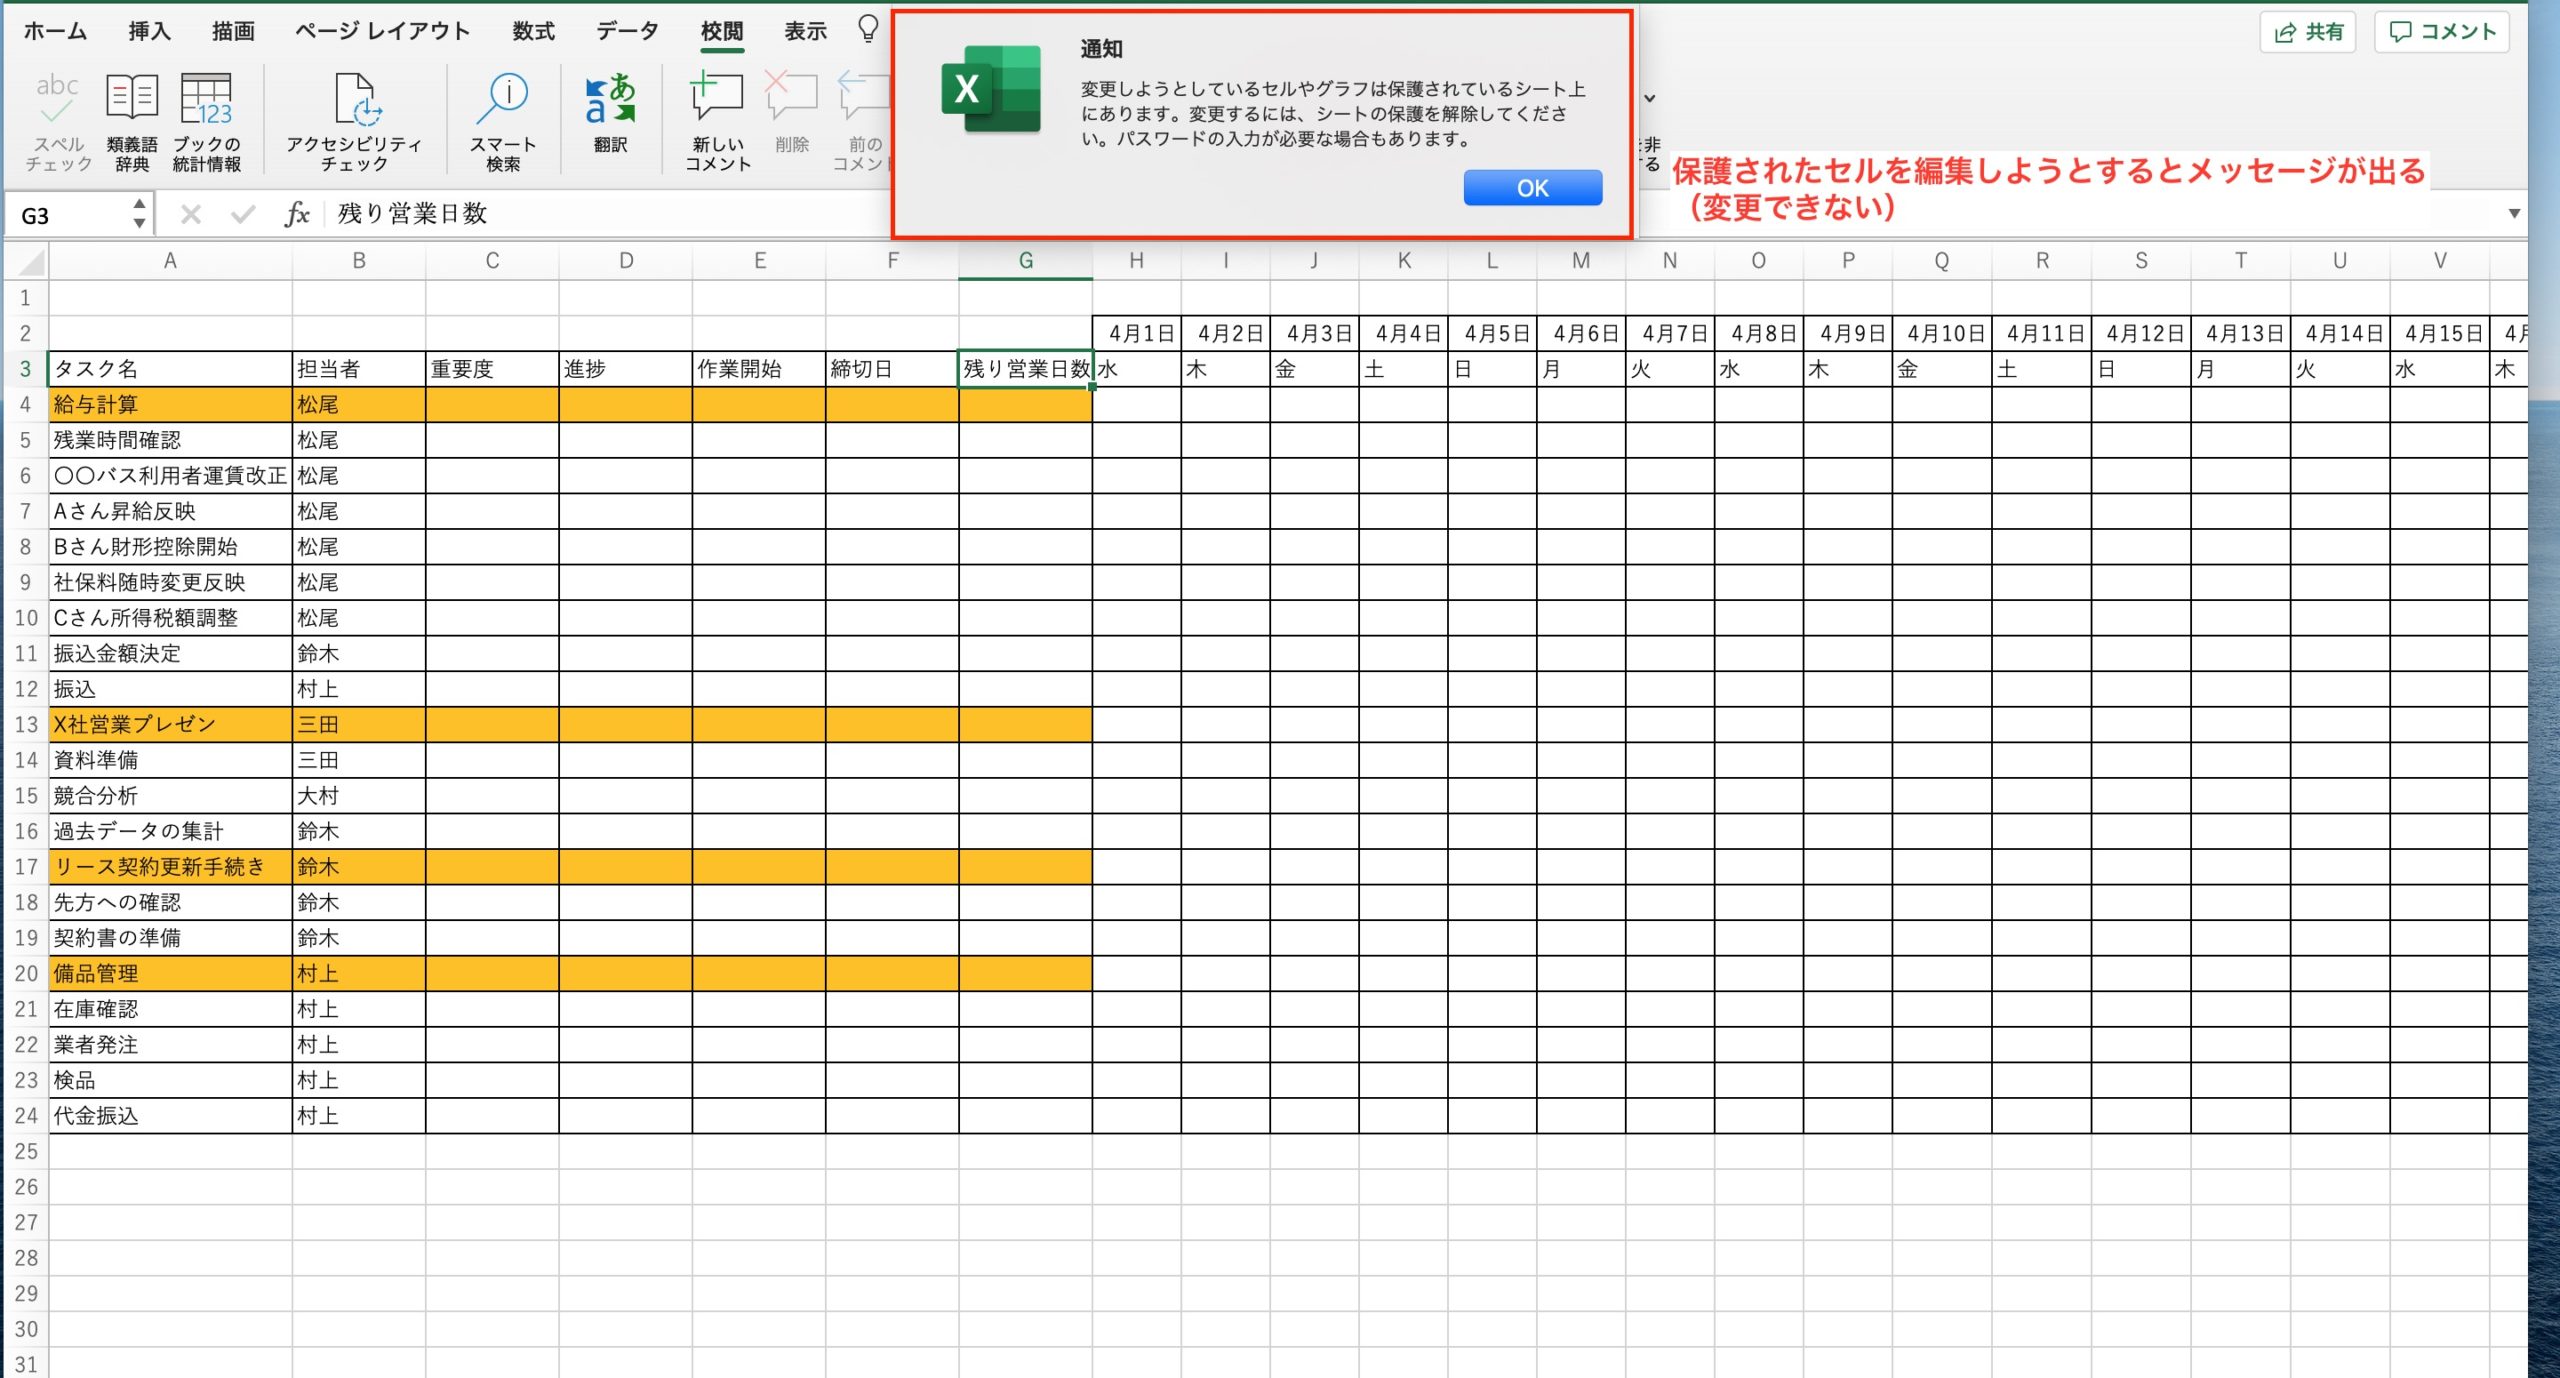Select row 25 header
The width and height of the screenshot is (2560, 1378).
[26, 1151]
